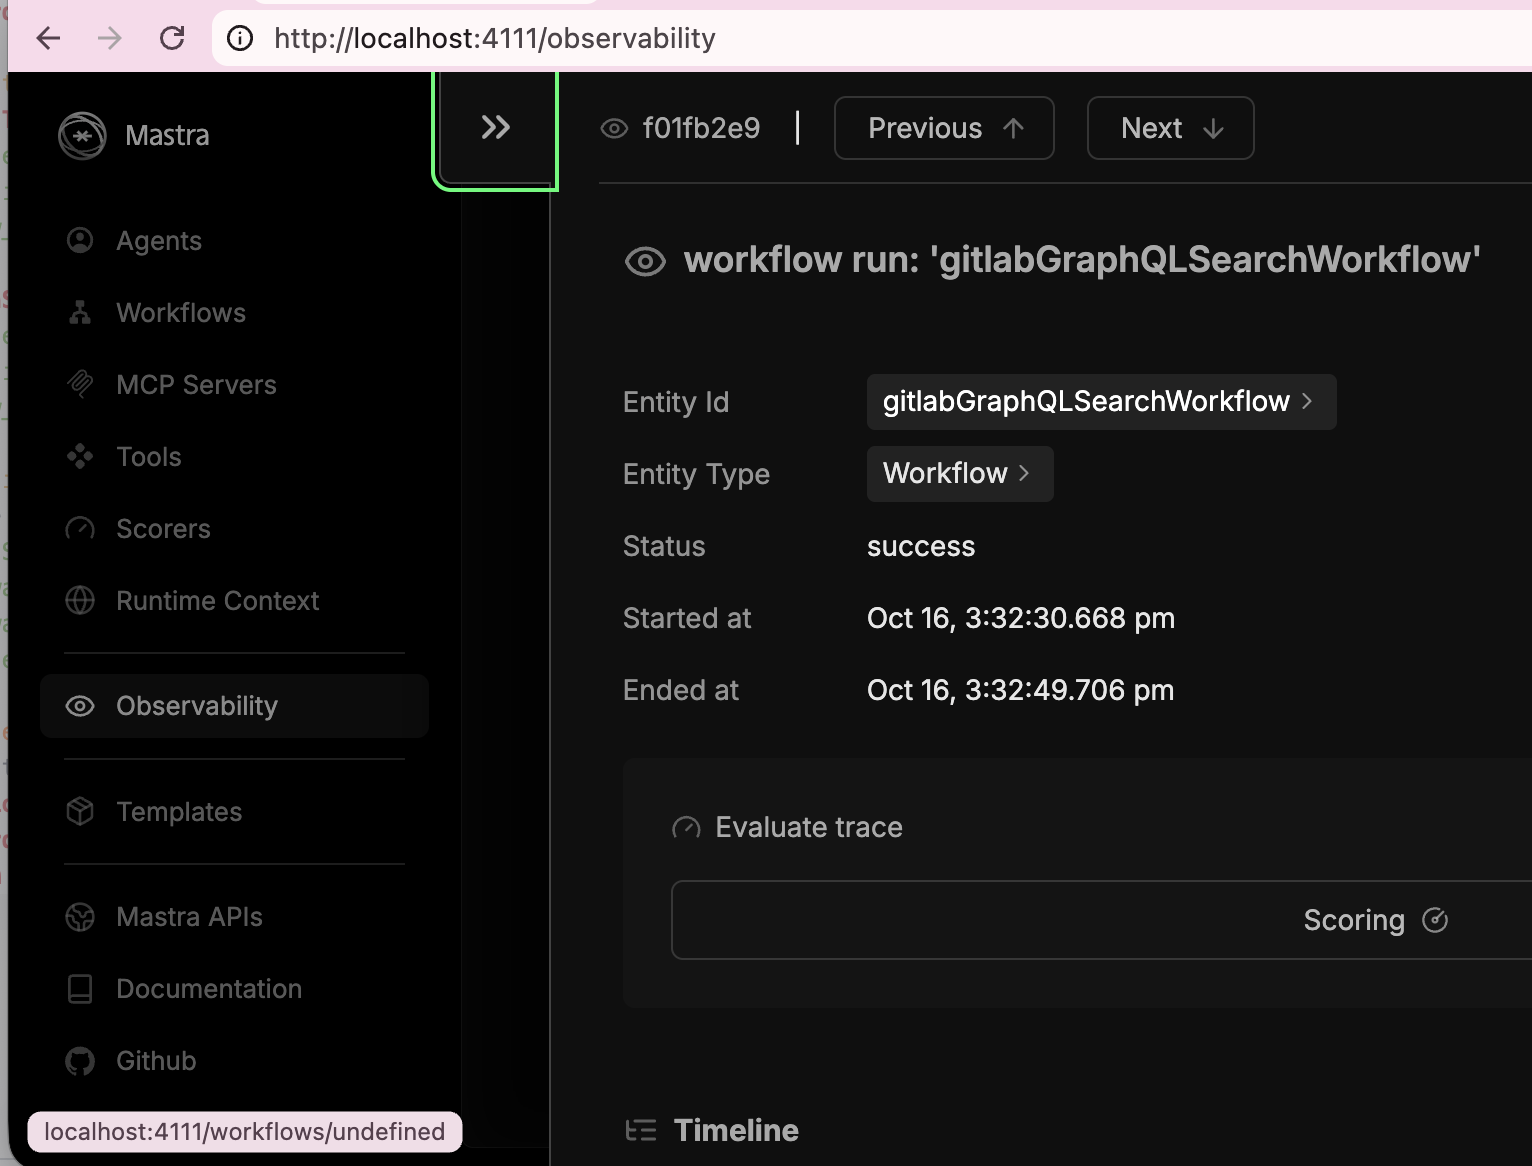Click the trace ID f01fb2e9

coord(701,129)
